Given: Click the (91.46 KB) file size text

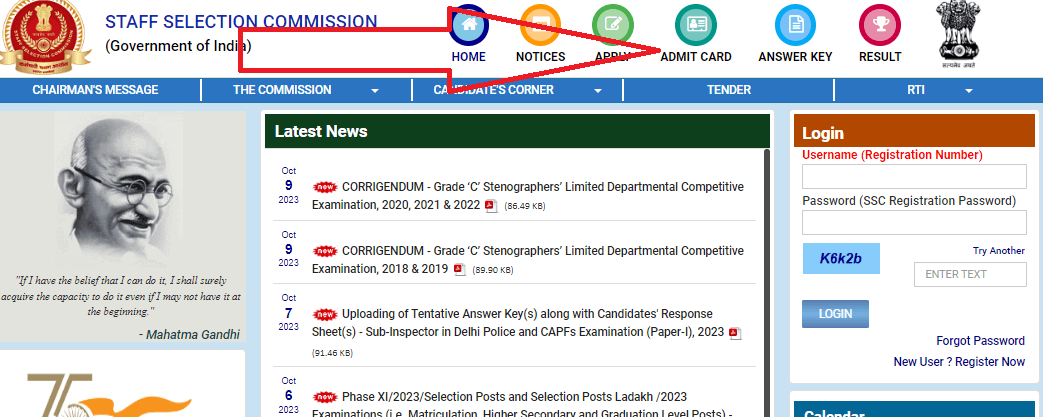Looking at the screenshot, I should (x=333, y=353).
